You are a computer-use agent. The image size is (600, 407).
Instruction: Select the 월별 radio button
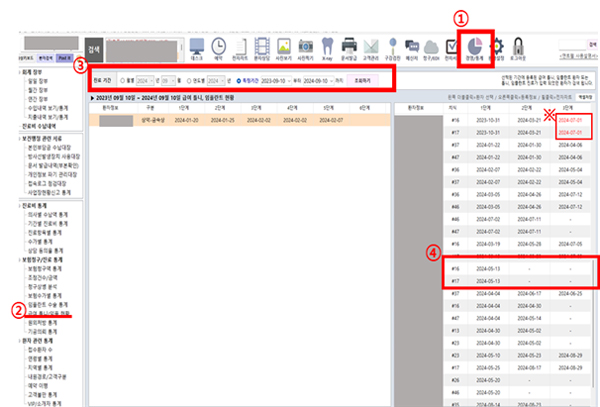coord(122,81)
